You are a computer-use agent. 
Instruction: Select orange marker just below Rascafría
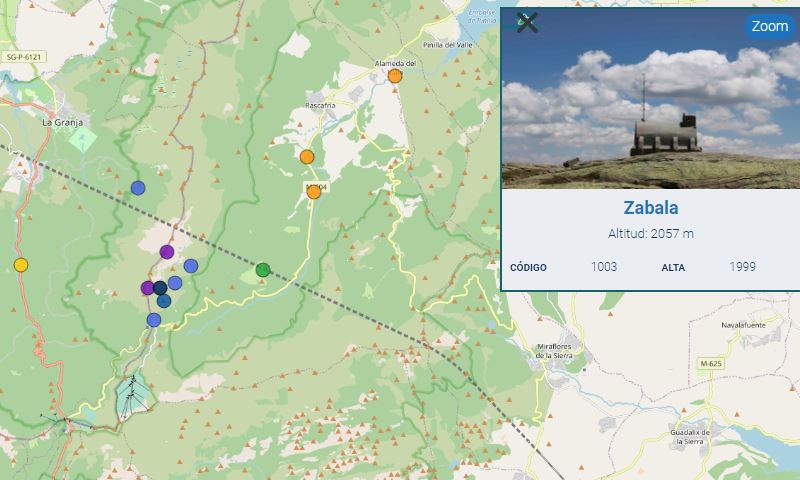click(307, 157)
